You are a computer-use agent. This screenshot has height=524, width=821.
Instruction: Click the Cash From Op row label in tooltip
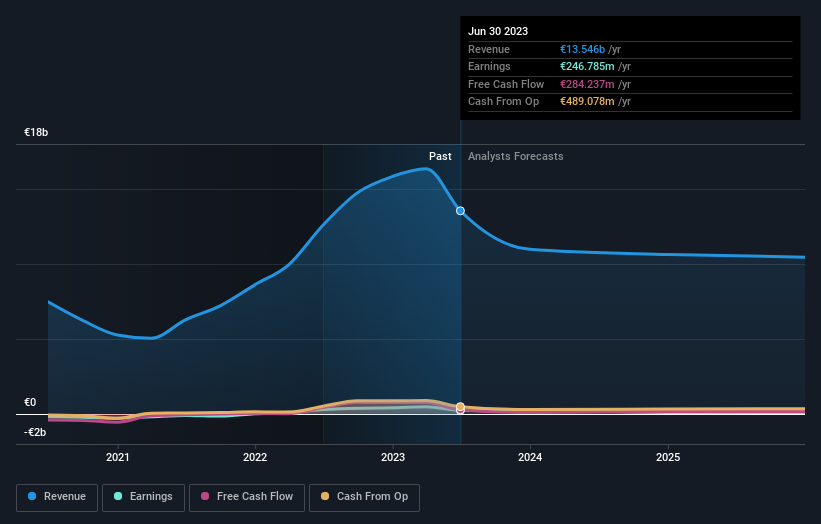[x=504, y=102]
